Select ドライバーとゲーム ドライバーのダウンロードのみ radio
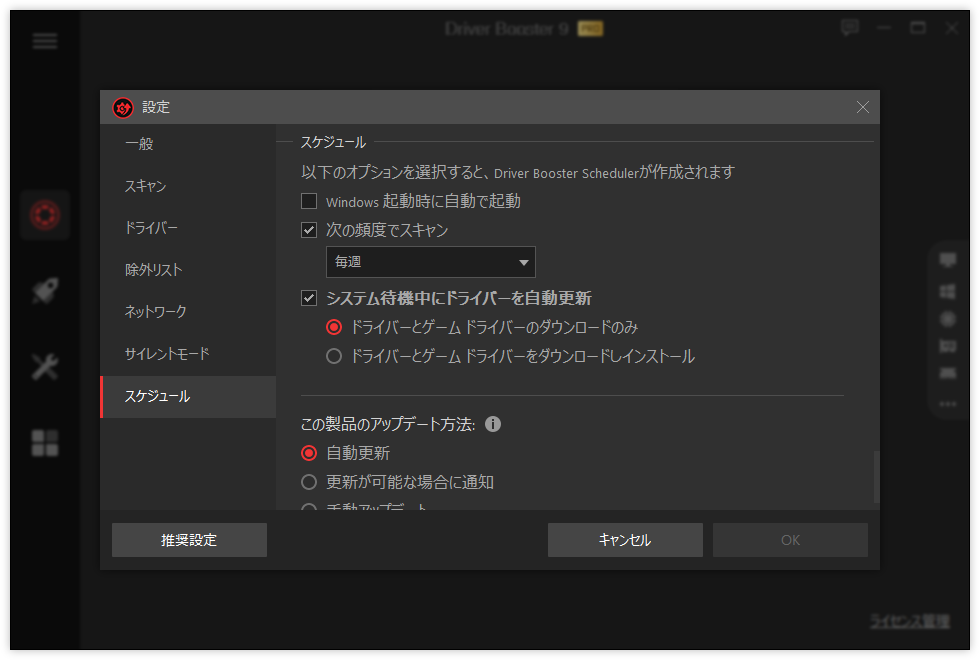Image resolution: width=980 pixels, height=660 pixels. point(334,327)
